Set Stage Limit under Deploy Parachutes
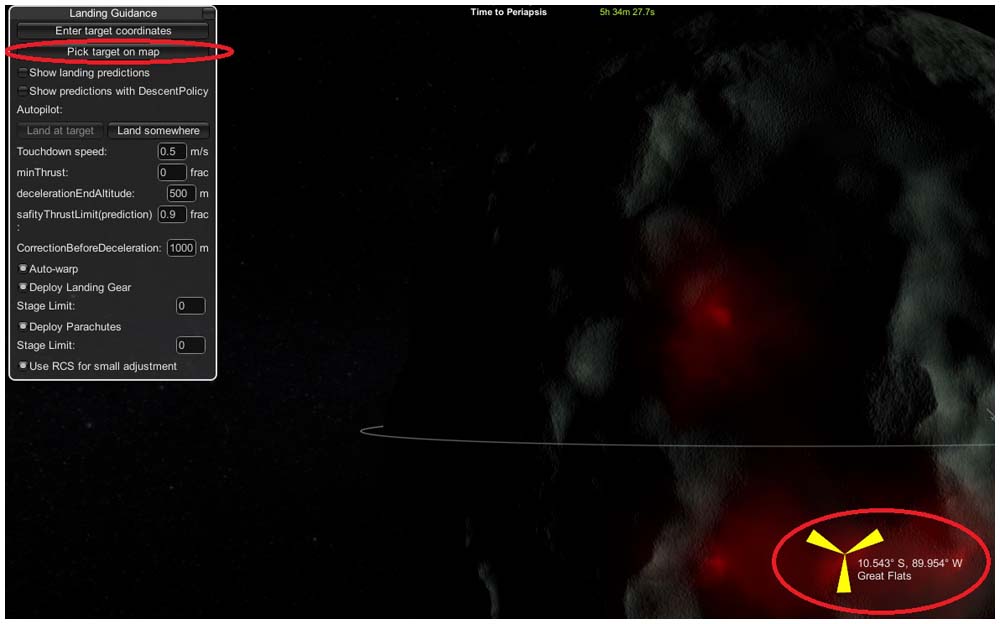Viewport: 1000px width, 624px height. [x=190, y=345]
